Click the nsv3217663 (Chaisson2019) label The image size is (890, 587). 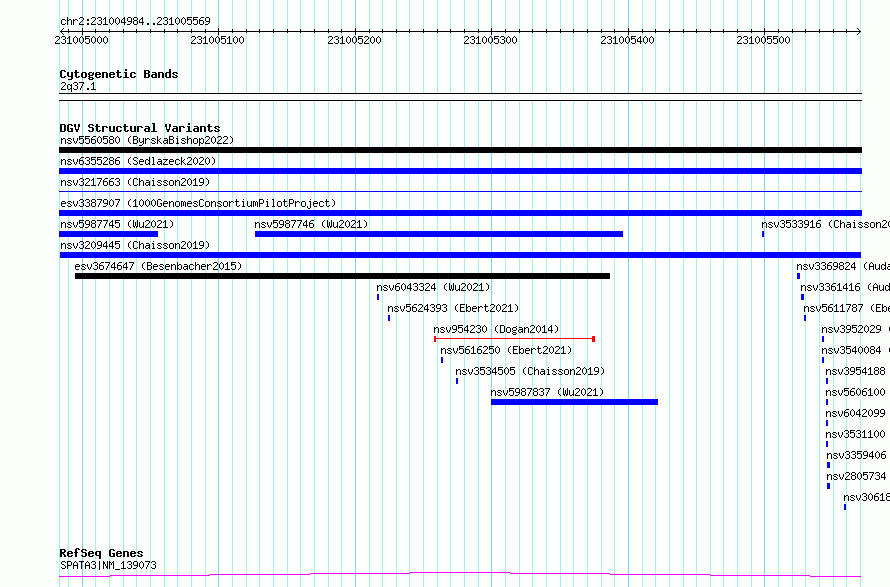[x=135, y=182]
